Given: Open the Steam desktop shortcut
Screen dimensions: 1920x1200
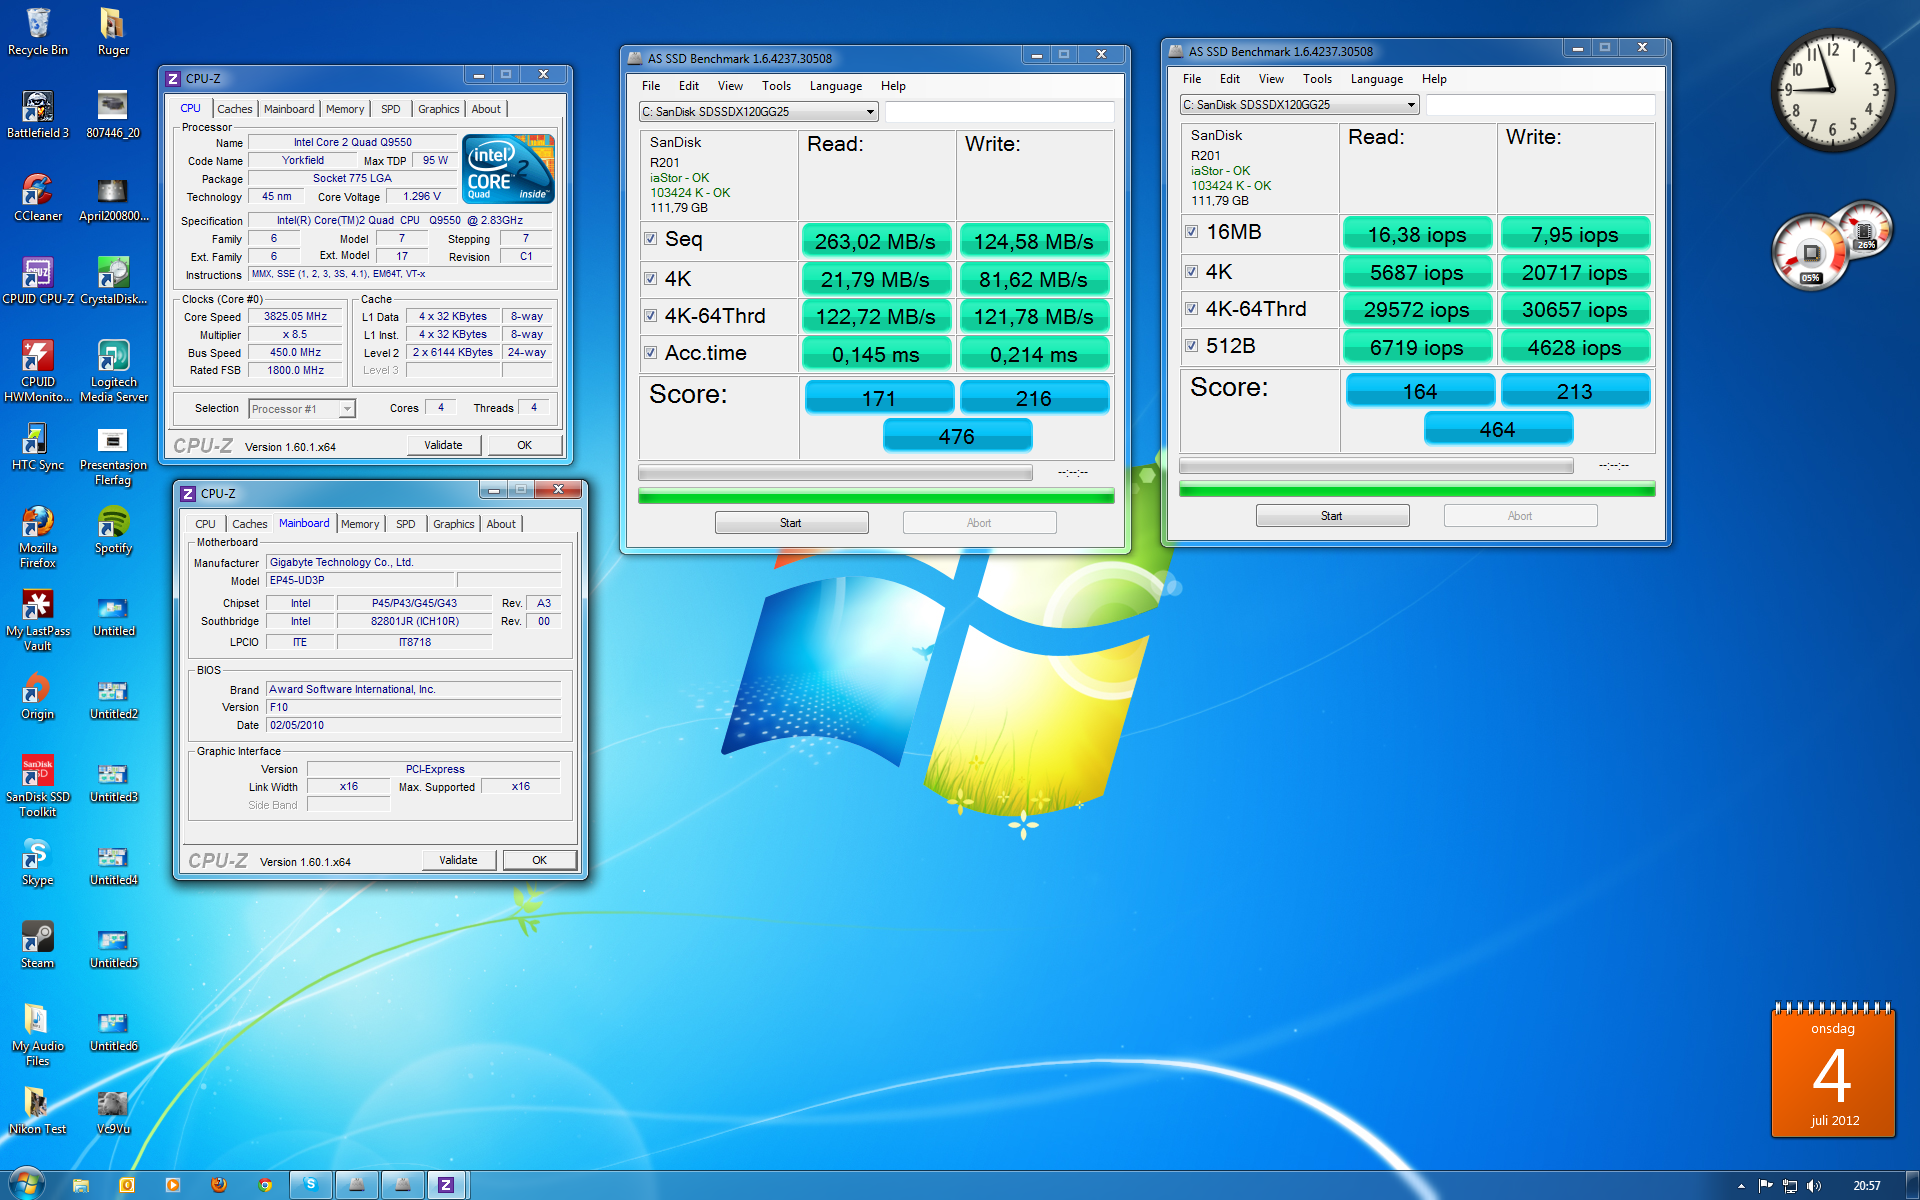Looking at the screenshot, I should (x=38, y=944).
